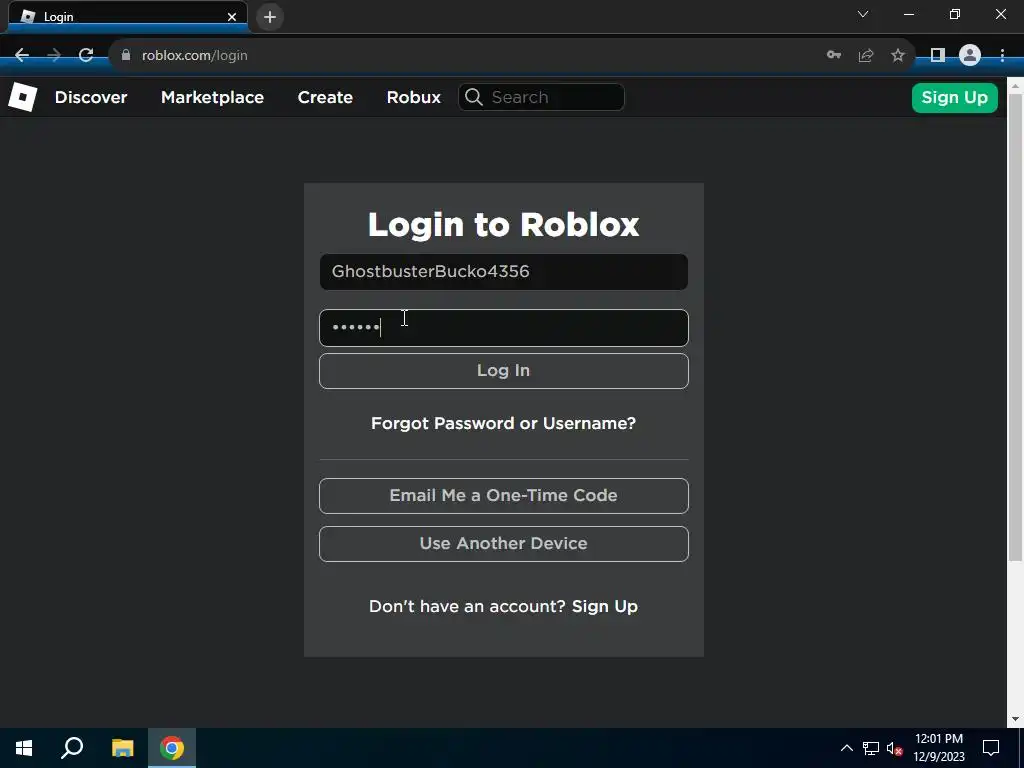Open the Discover menu item
Image resolution: width=1024 pixels, height=768 pixels.
click(x=91, y=97)
